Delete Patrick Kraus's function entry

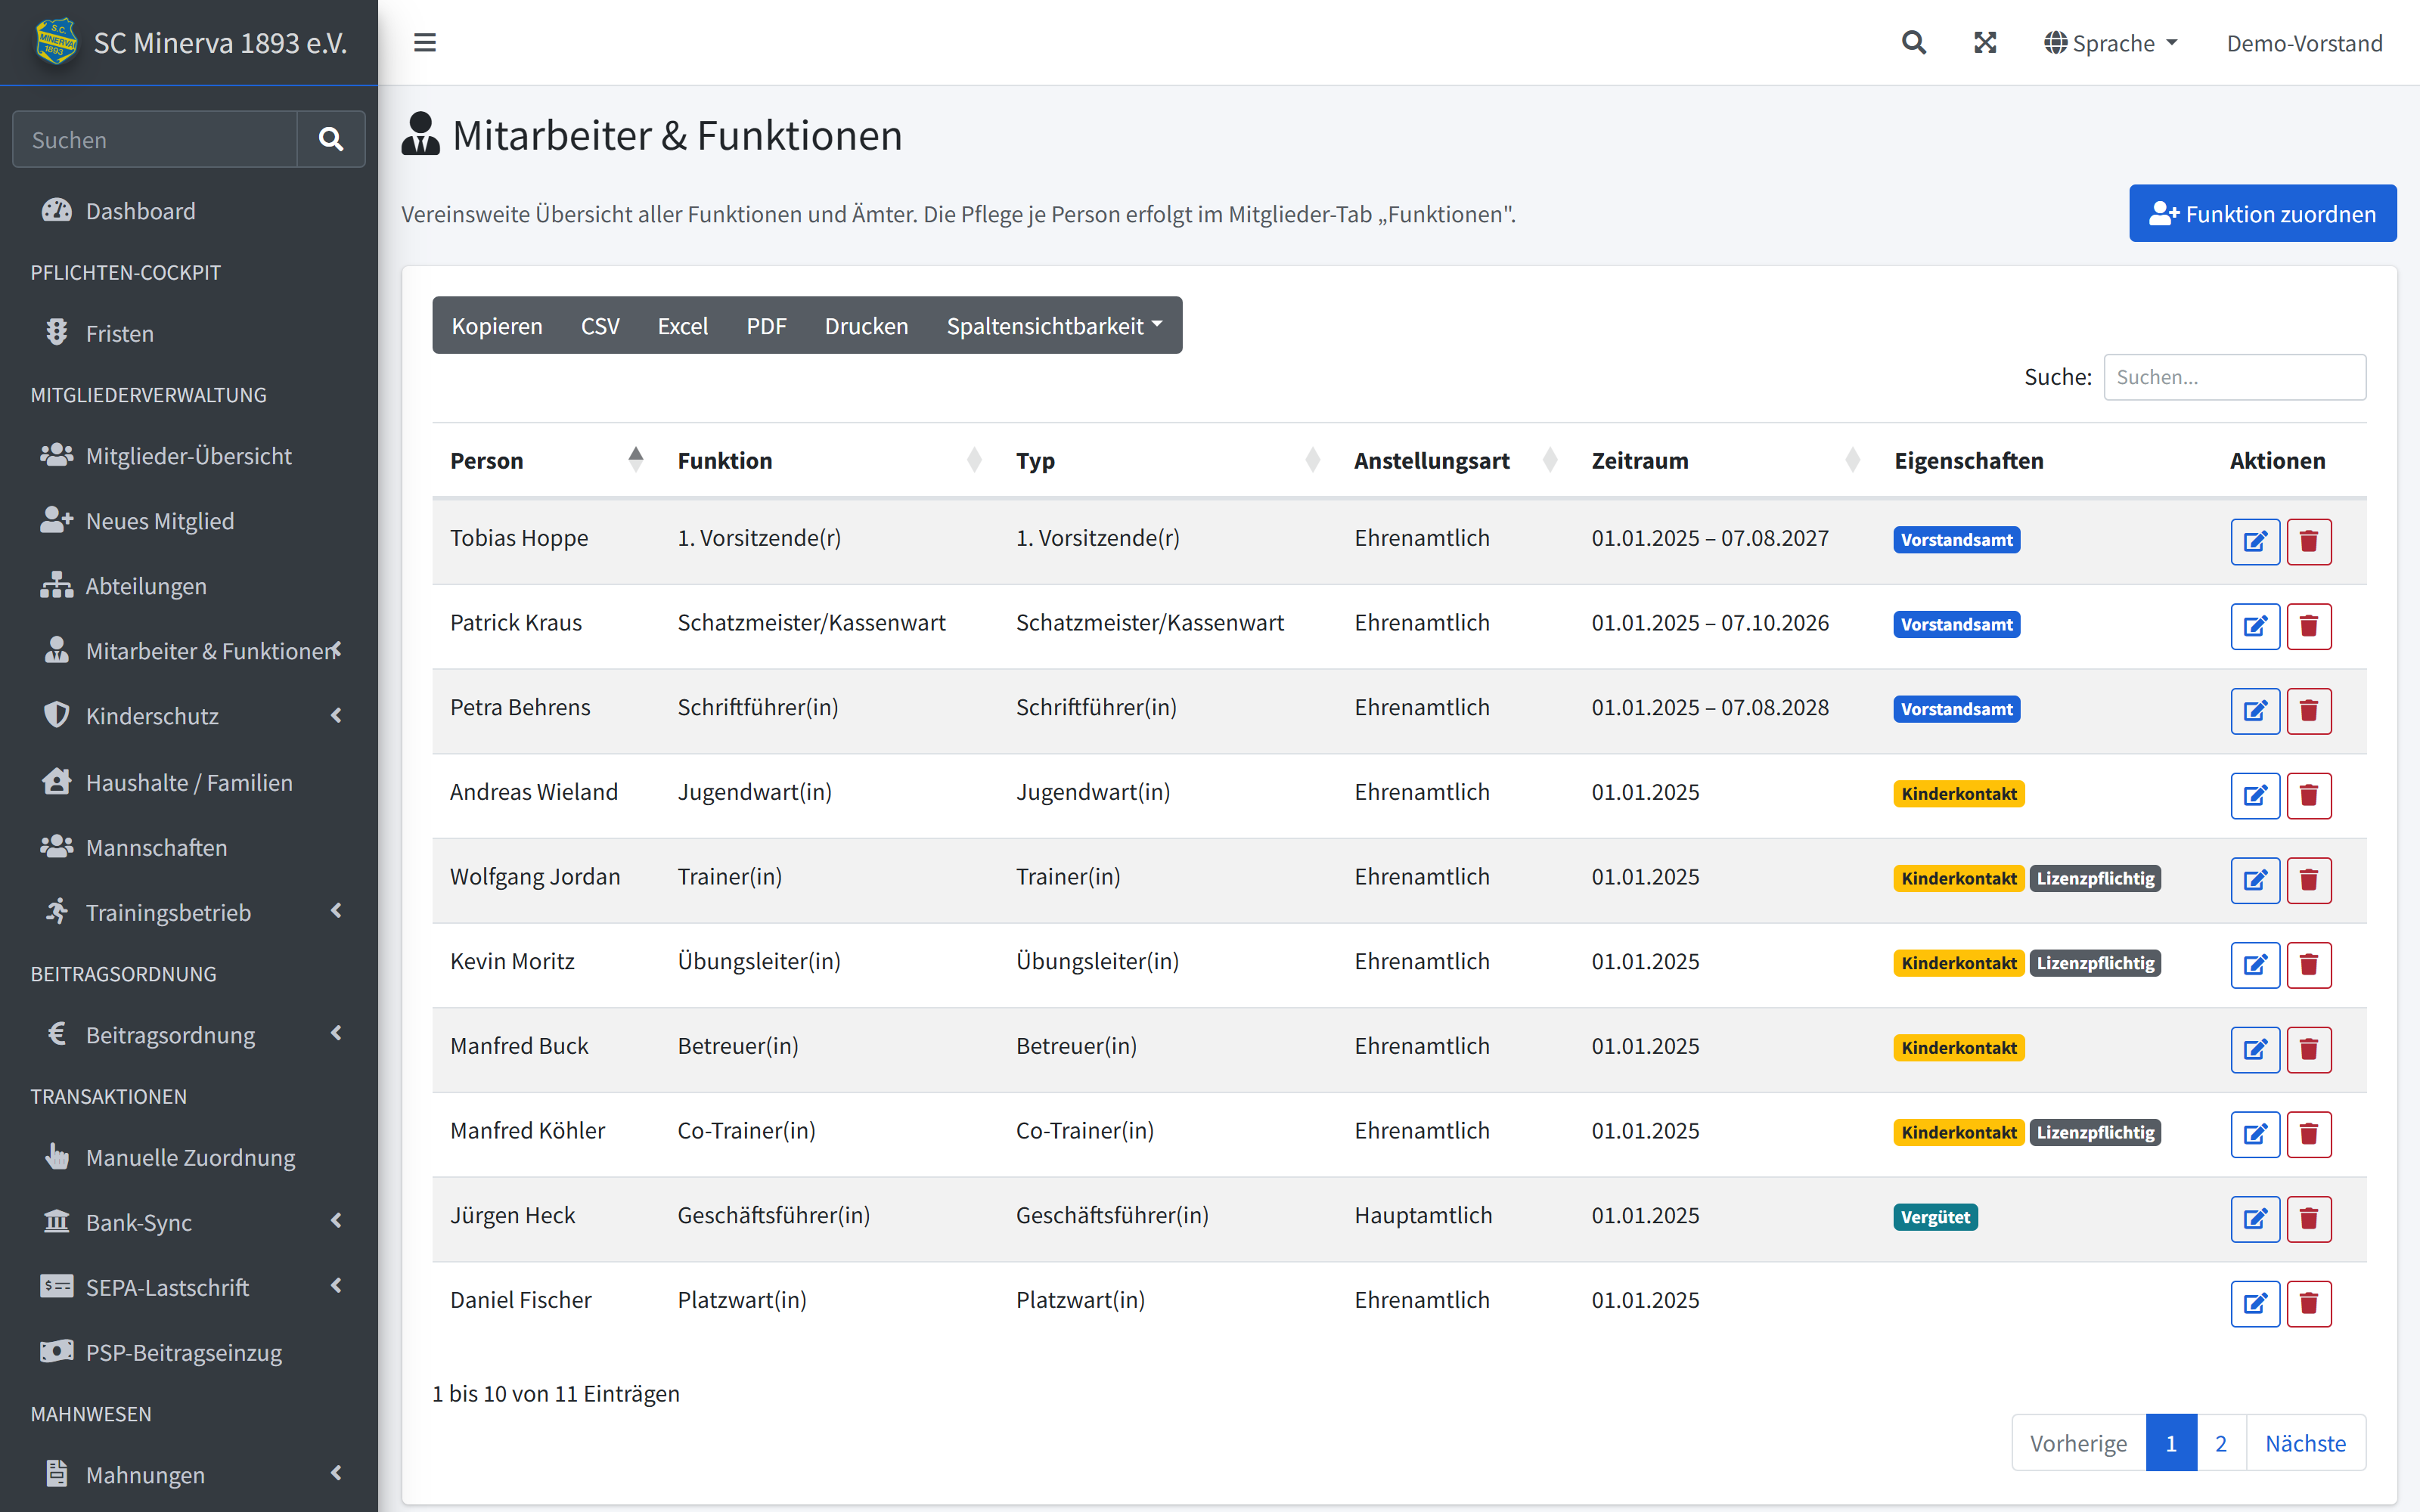(2308, 626)
